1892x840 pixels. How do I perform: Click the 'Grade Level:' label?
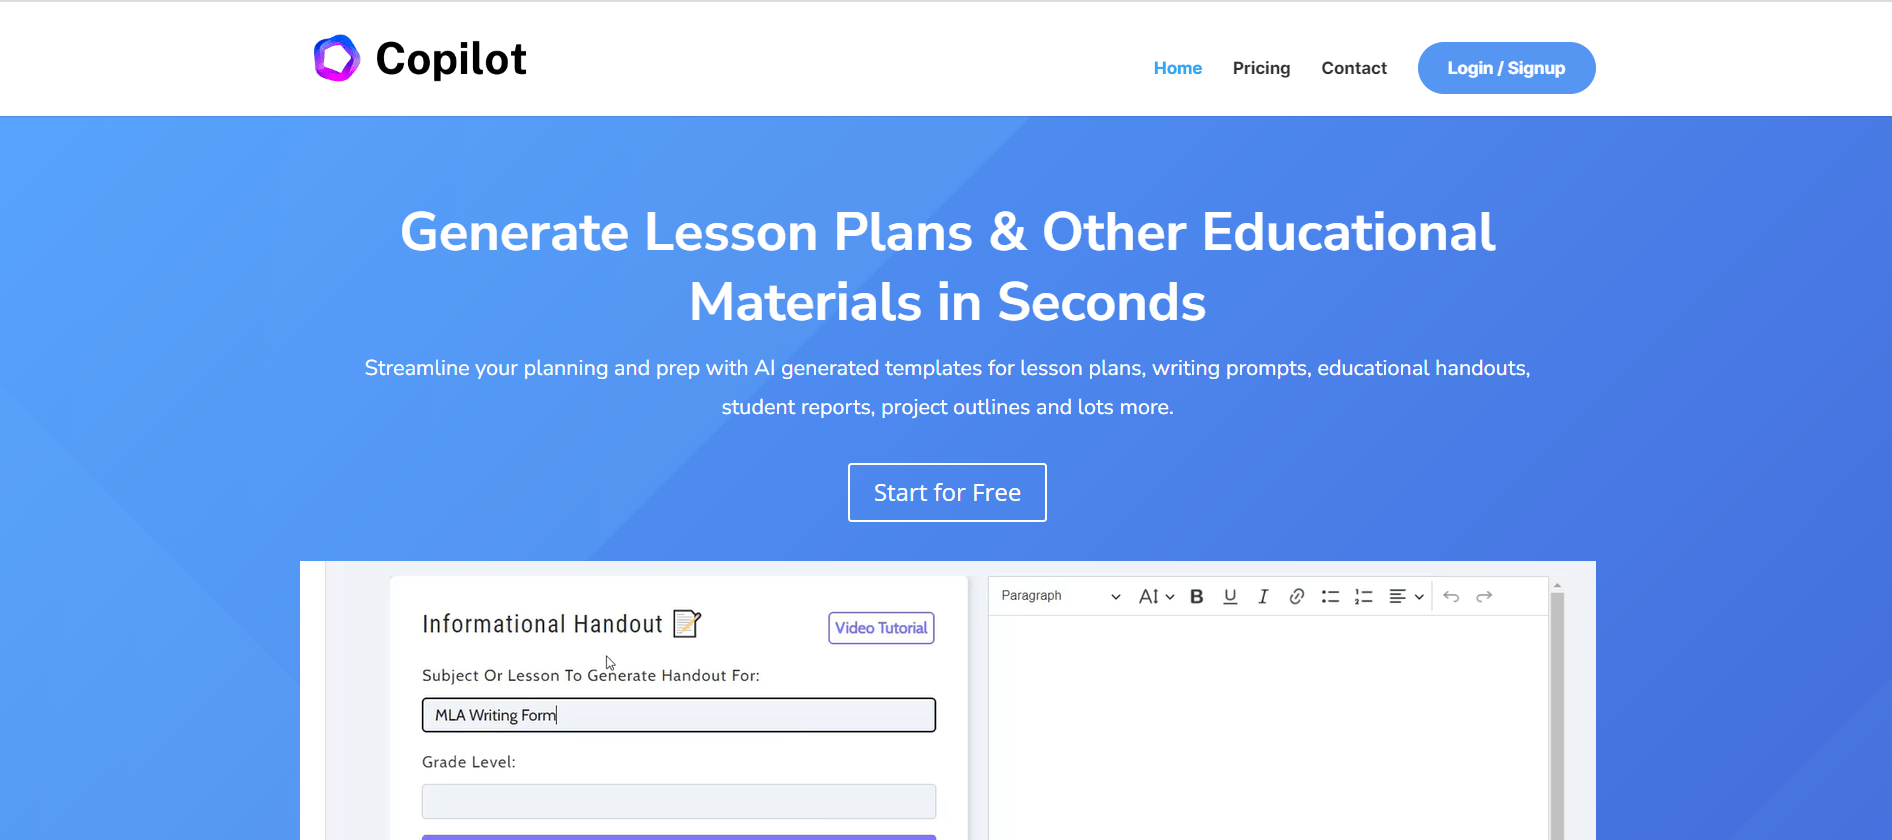point(469,762)
